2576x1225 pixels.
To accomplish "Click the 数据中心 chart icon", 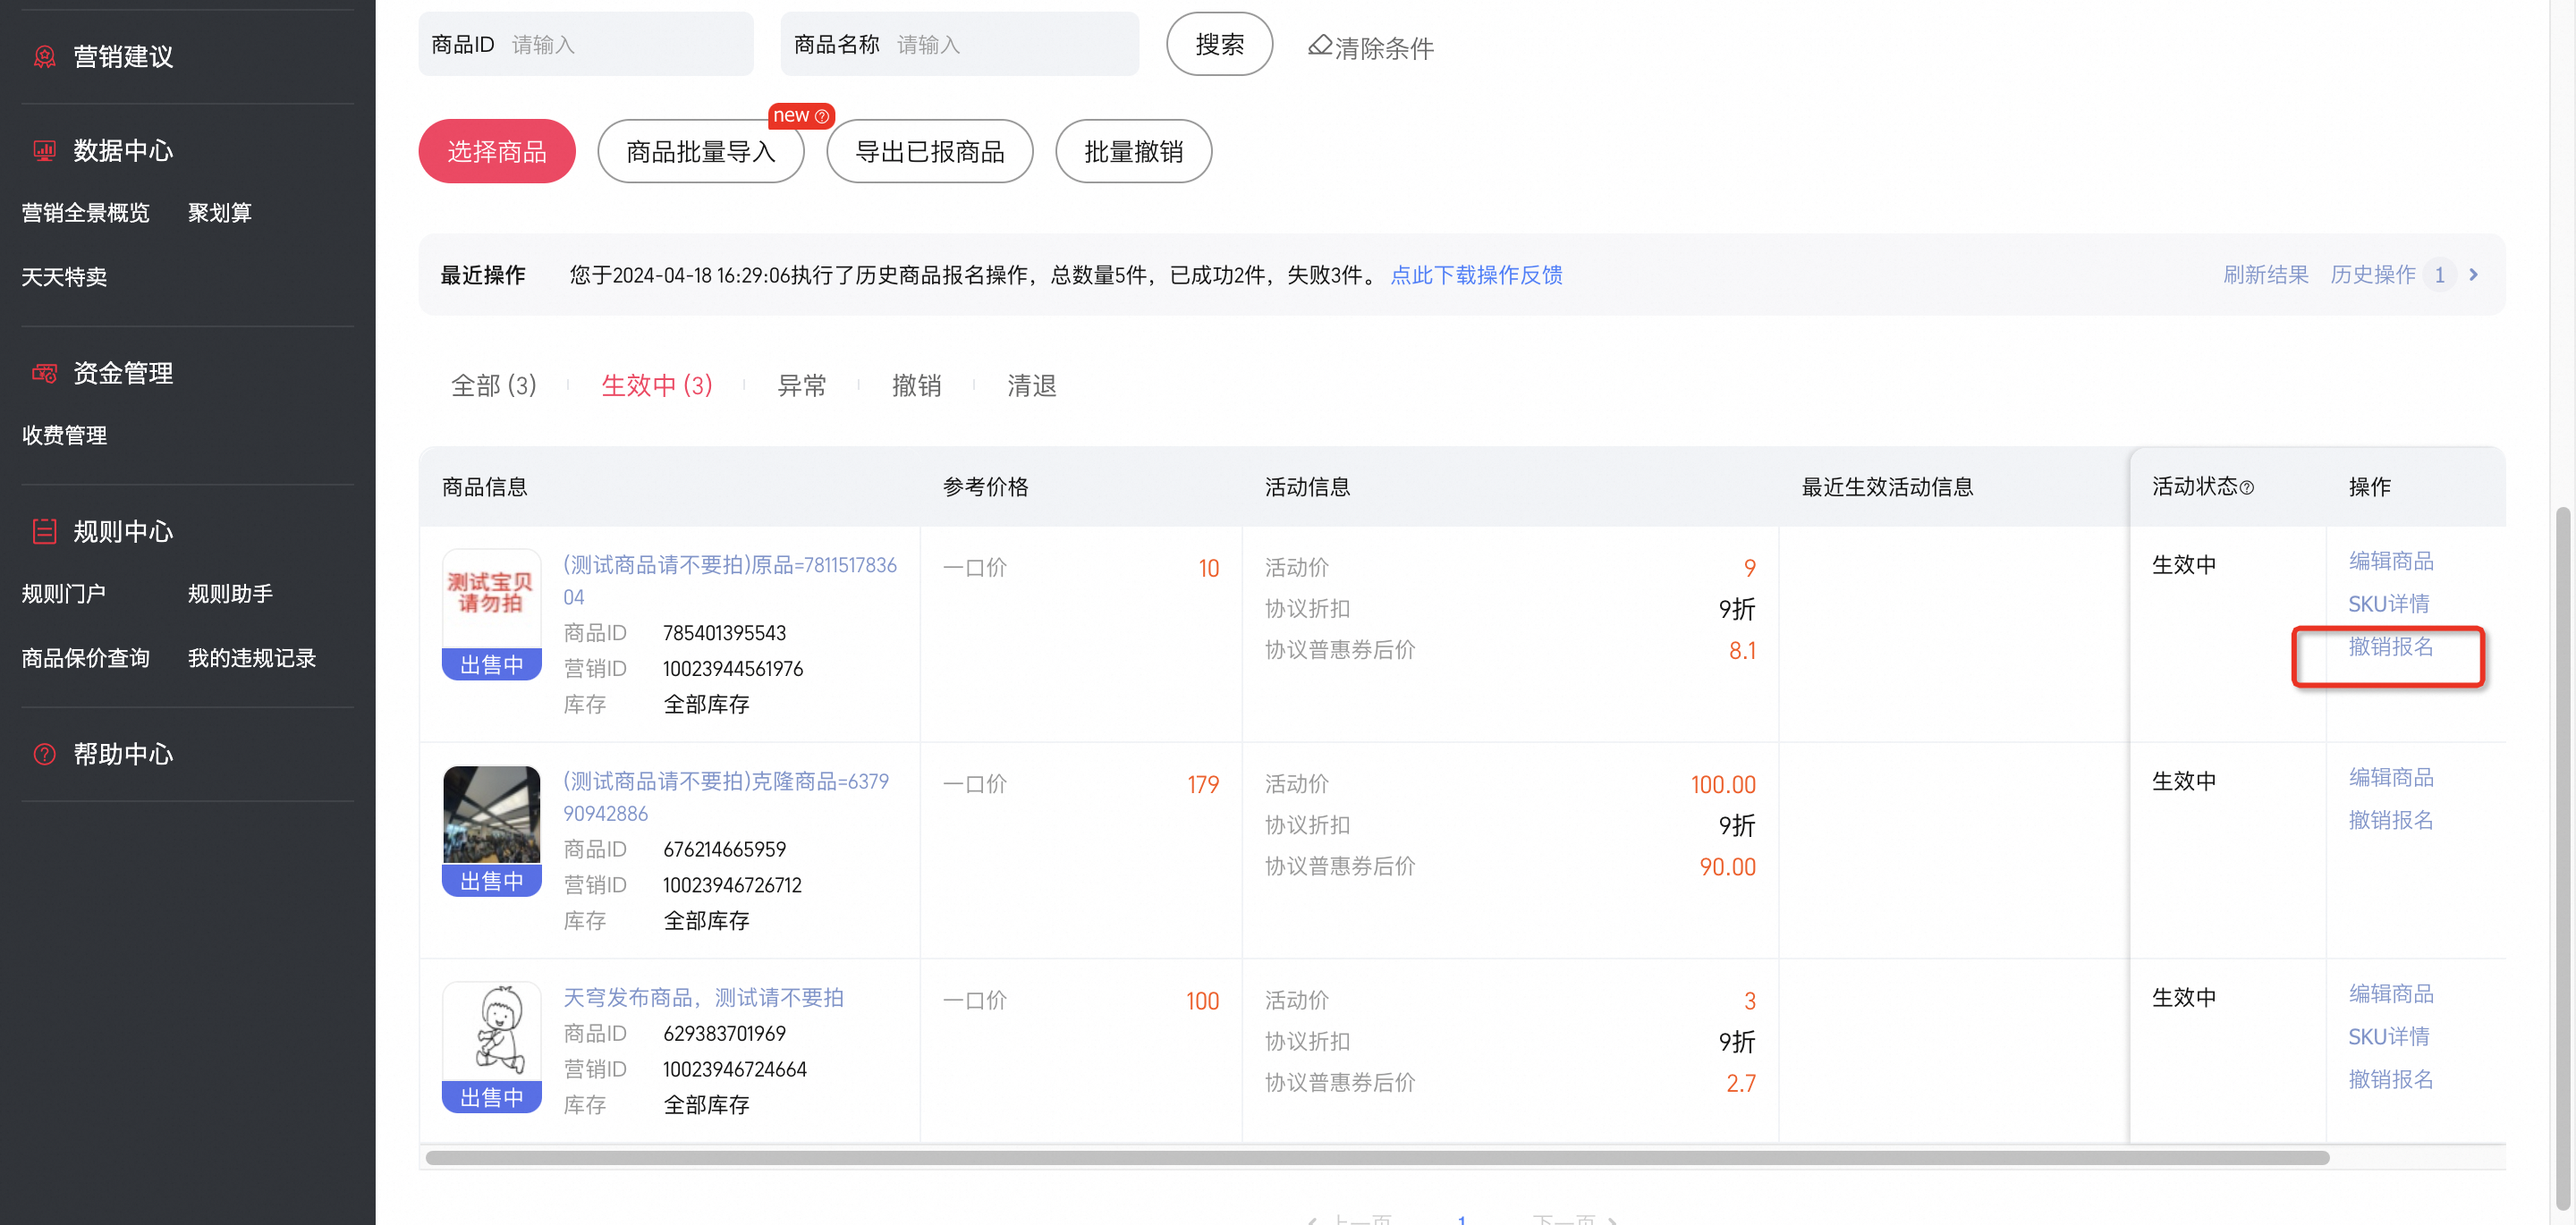I will [44, 151].
